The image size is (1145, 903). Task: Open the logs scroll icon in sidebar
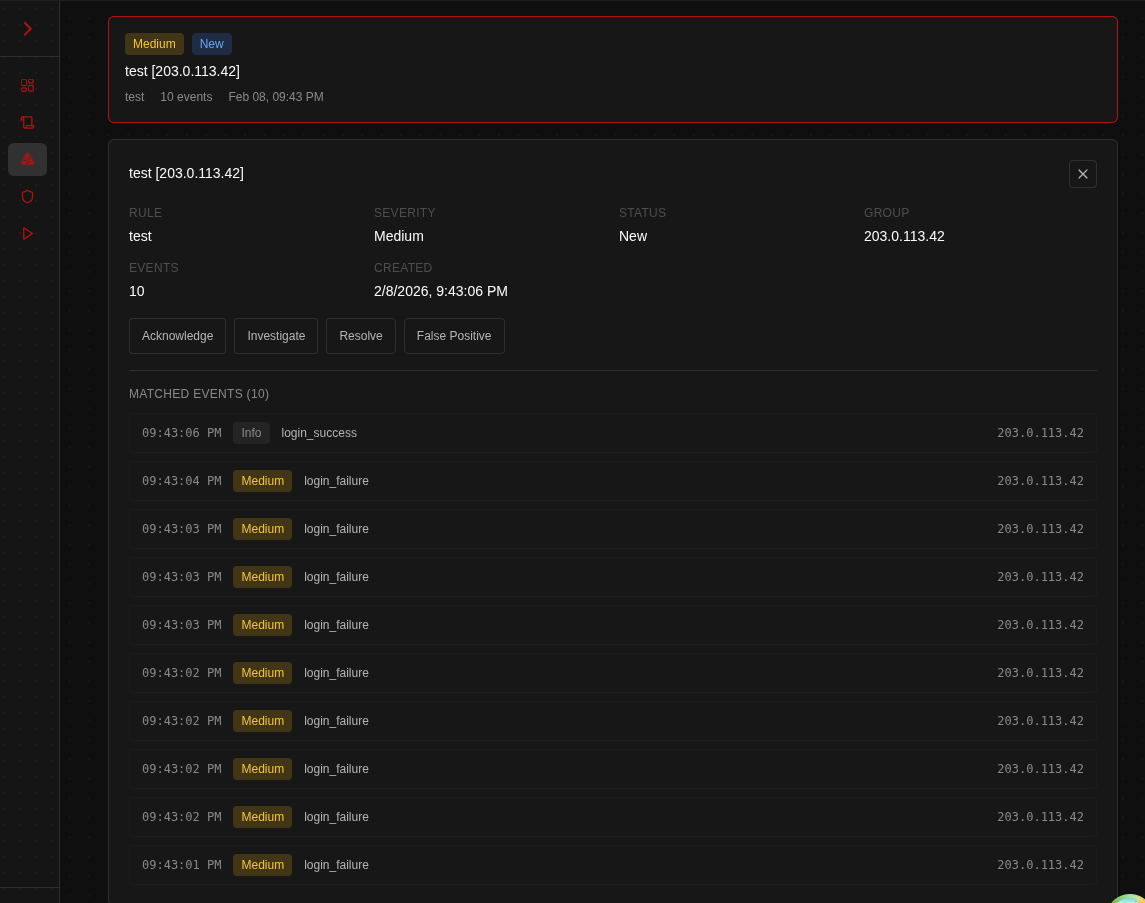coord(28,123)
